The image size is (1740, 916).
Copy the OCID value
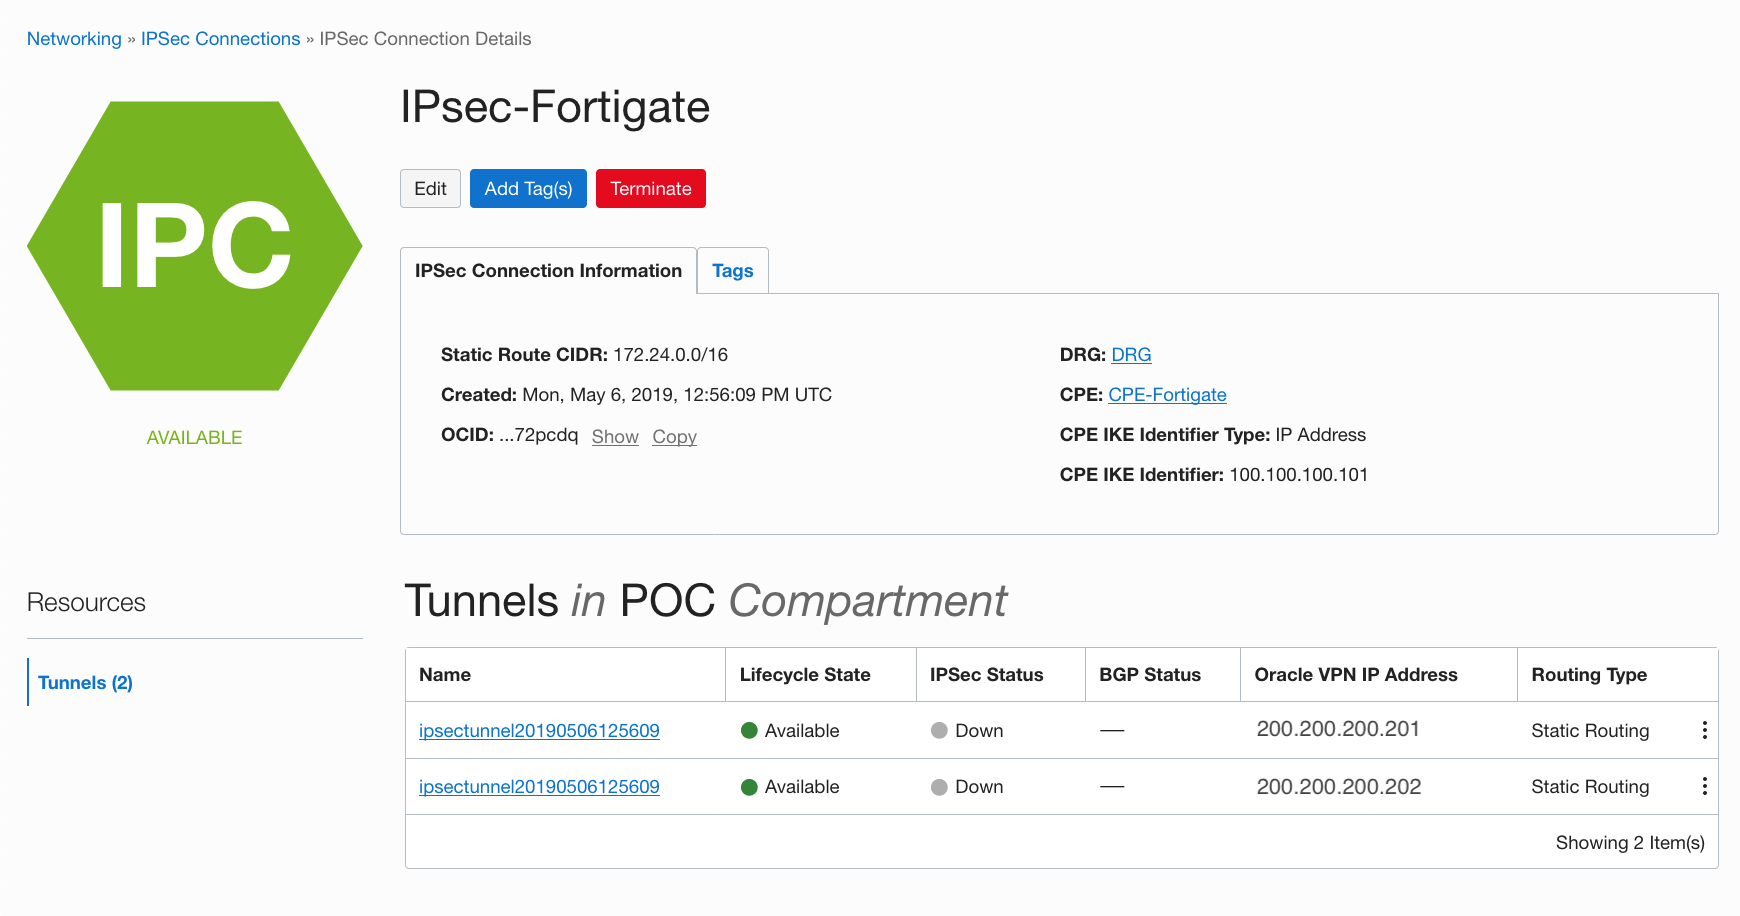click(x=674, y=437)
